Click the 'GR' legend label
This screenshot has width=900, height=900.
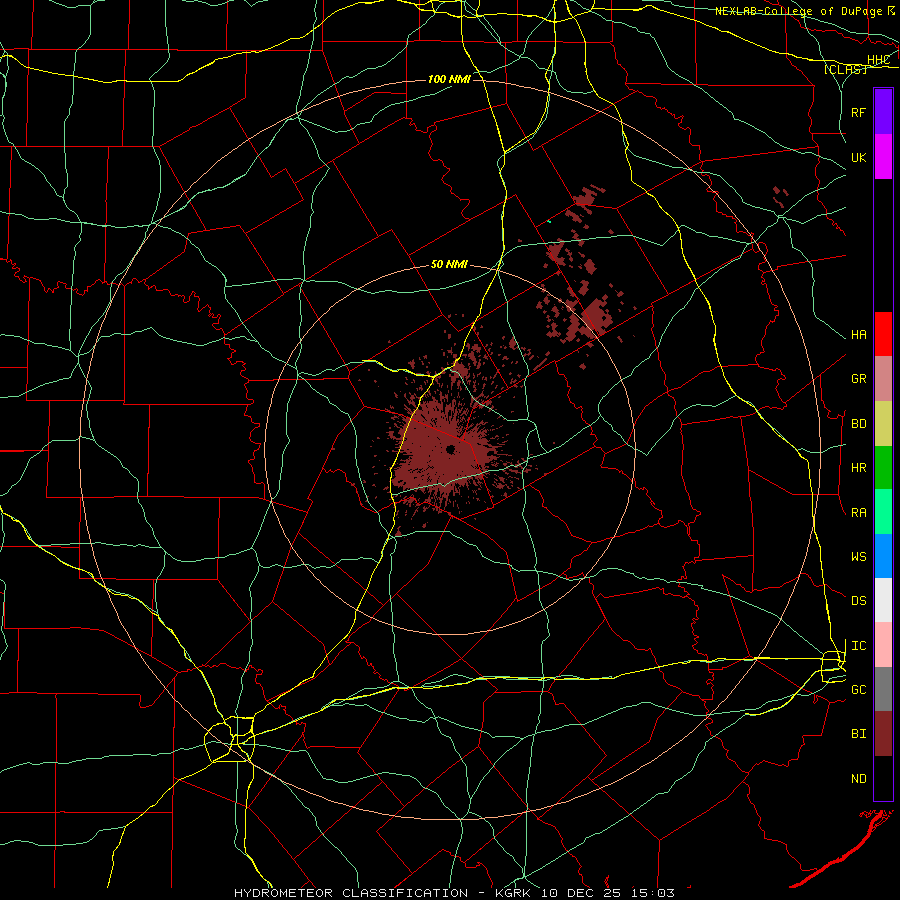point(859,379)
